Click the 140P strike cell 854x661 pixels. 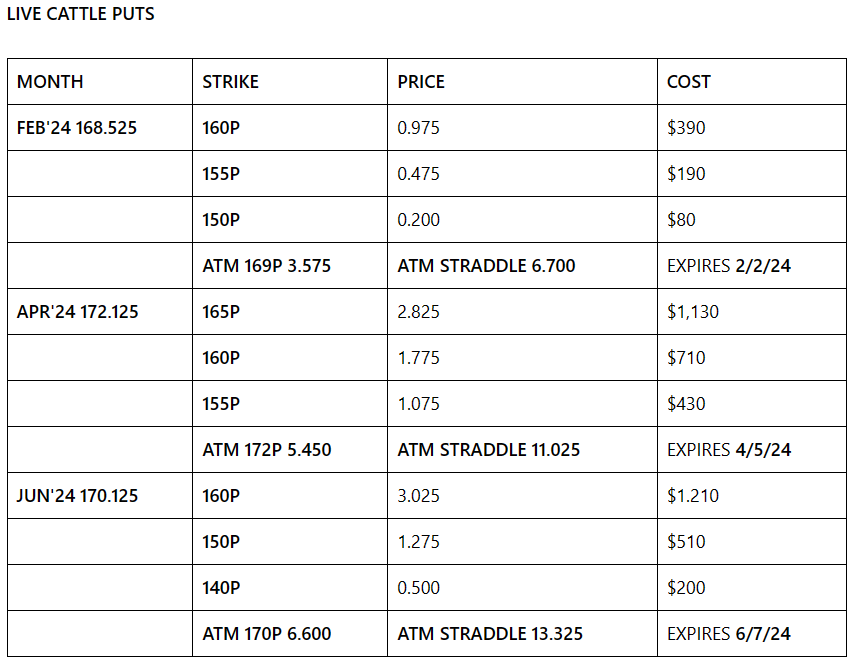[221, 588]
